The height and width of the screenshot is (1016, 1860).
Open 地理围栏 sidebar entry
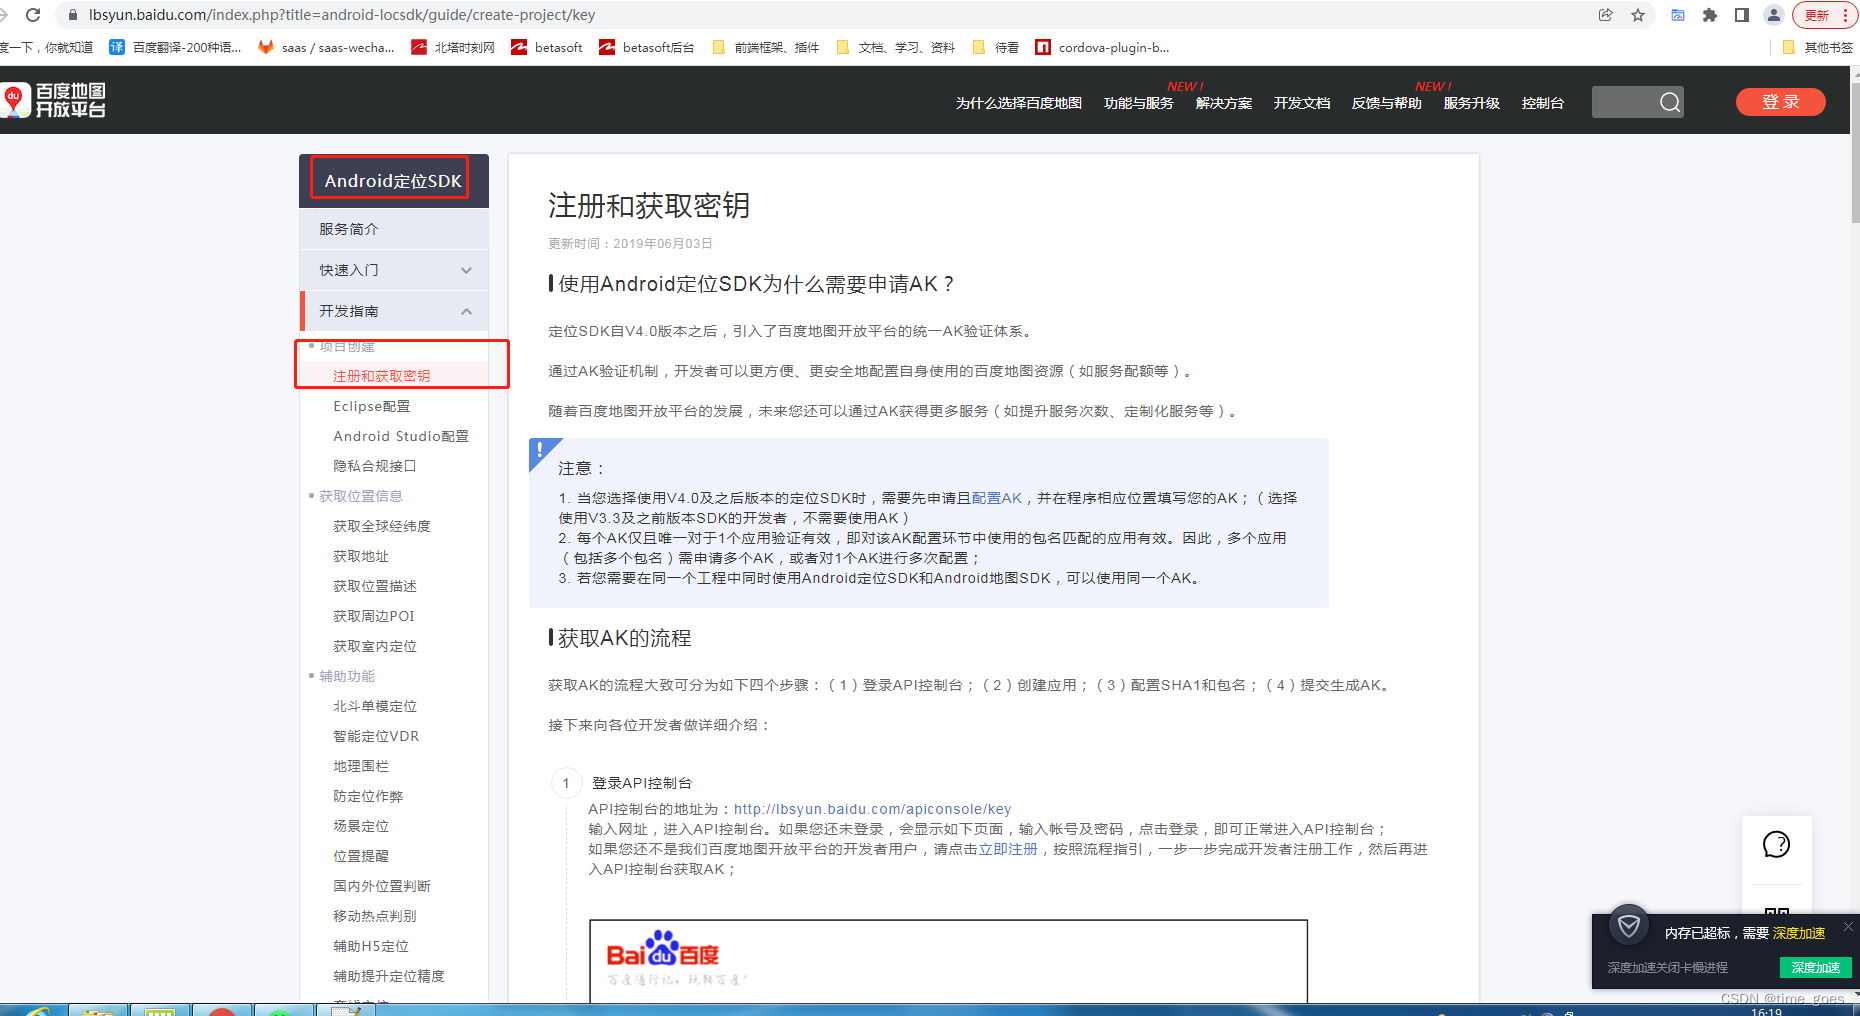(x=361, y=766)
